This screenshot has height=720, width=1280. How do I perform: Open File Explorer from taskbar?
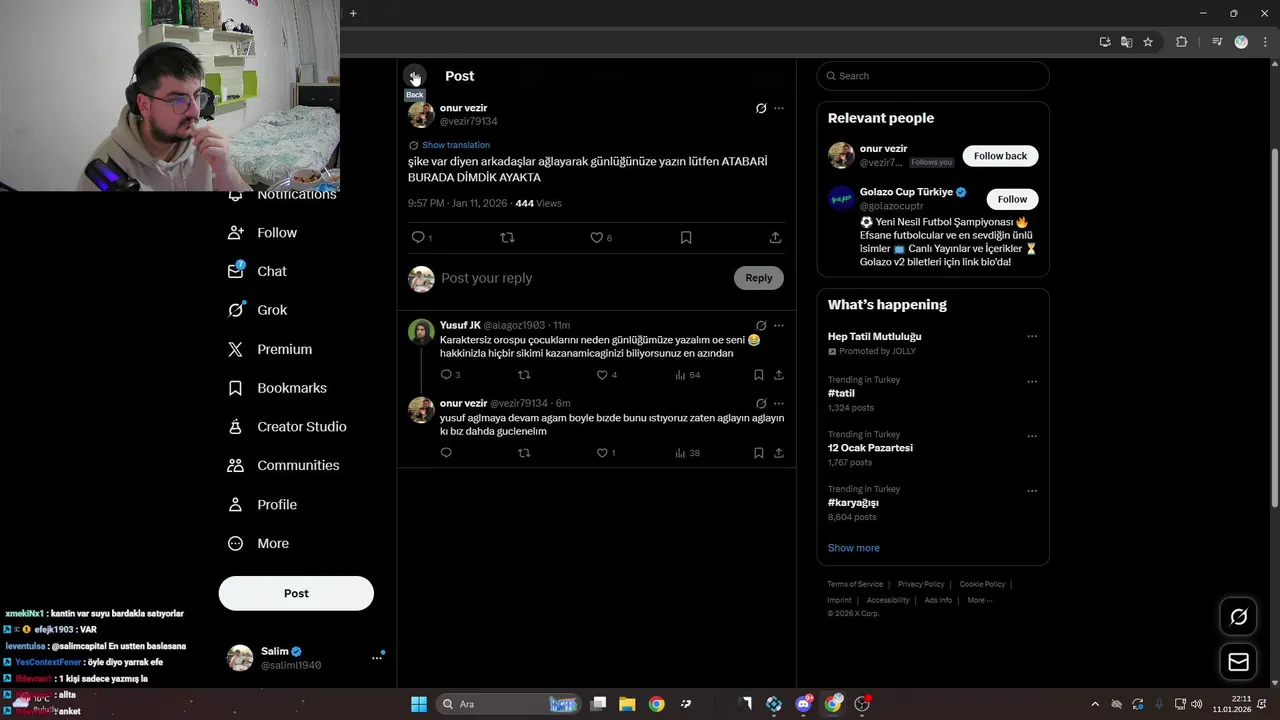(627, 704)
